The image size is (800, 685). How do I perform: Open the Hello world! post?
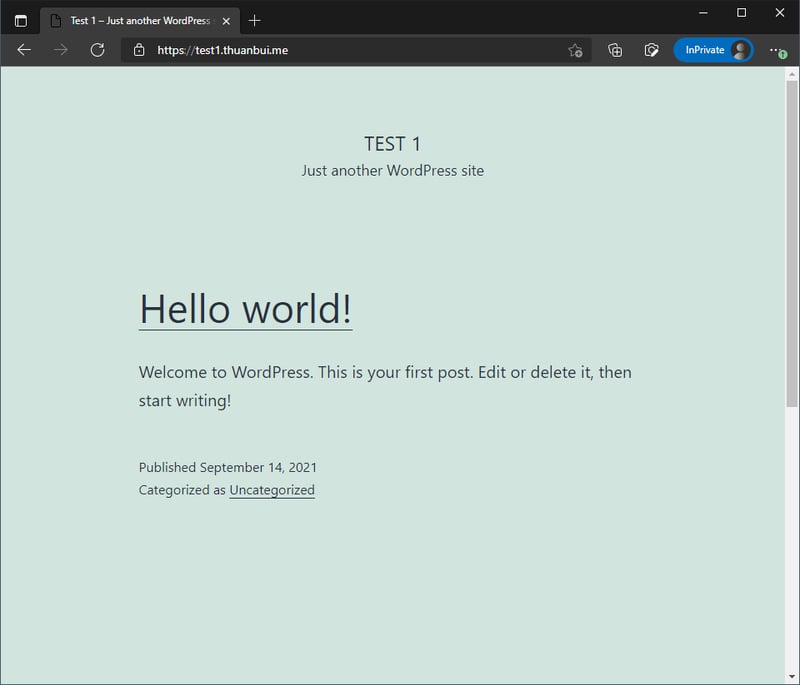[x=245, y=309]
